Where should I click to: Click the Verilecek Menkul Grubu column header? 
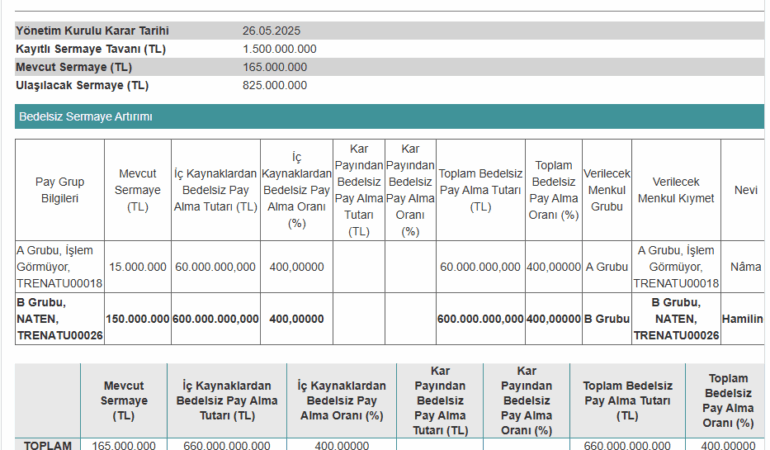click(x=606, y=190)
